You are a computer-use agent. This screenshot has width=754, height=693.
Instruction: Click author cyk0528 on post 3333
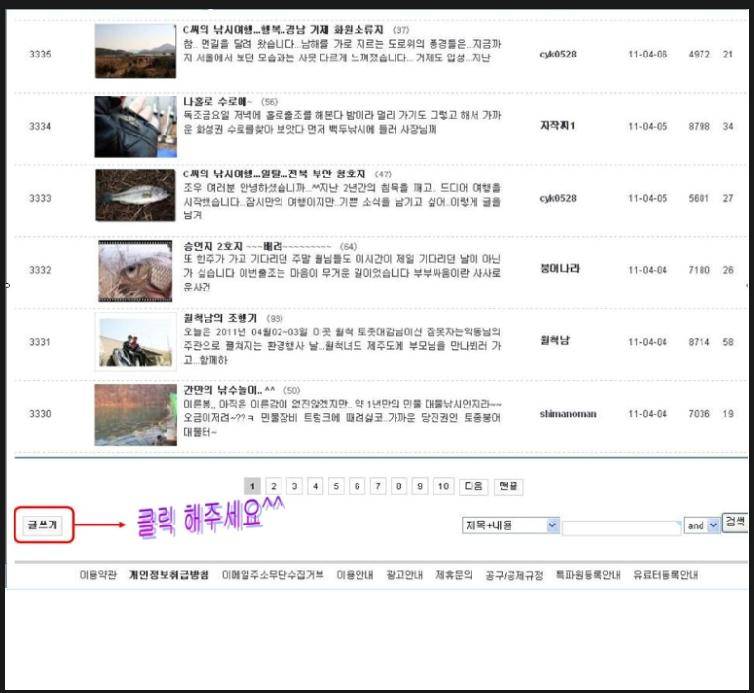coord(558,198)
